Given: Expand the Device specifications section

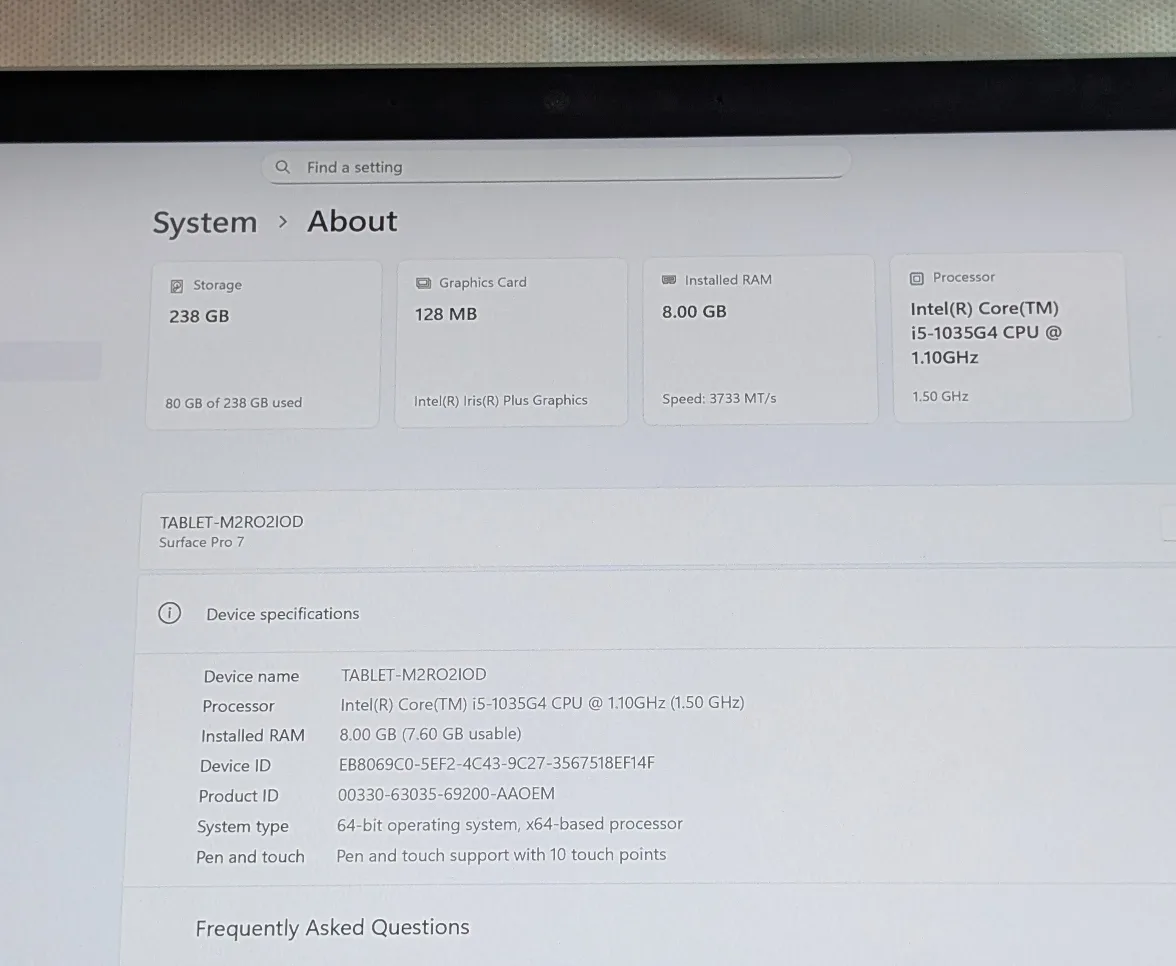Looking at the screenshot, I should coord(283,613).
